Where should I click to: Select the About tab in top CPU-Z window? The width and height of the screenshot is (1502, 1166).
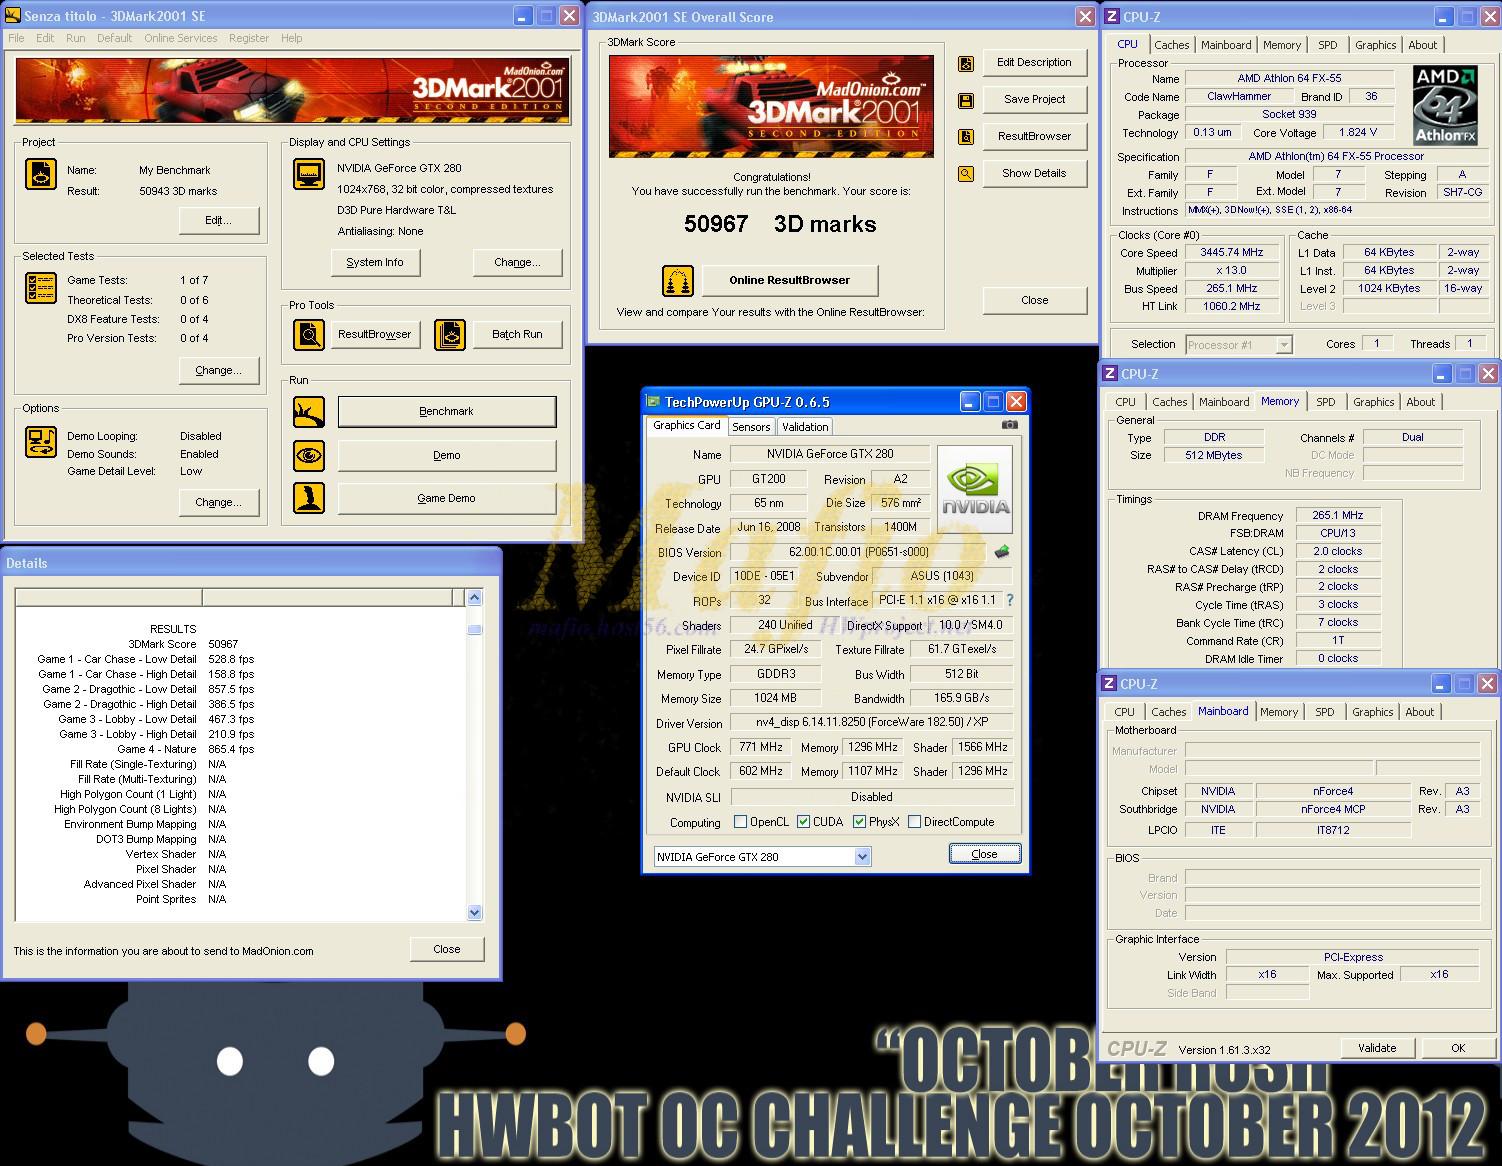point(1423,45)
